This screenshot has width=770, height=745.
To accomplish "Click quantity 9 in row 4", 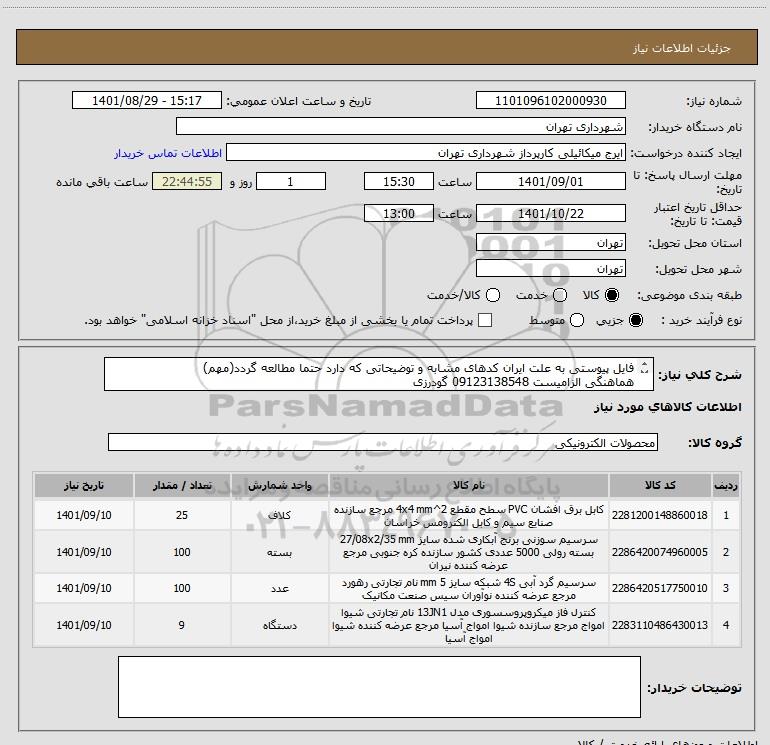I will tap(182, 625).
